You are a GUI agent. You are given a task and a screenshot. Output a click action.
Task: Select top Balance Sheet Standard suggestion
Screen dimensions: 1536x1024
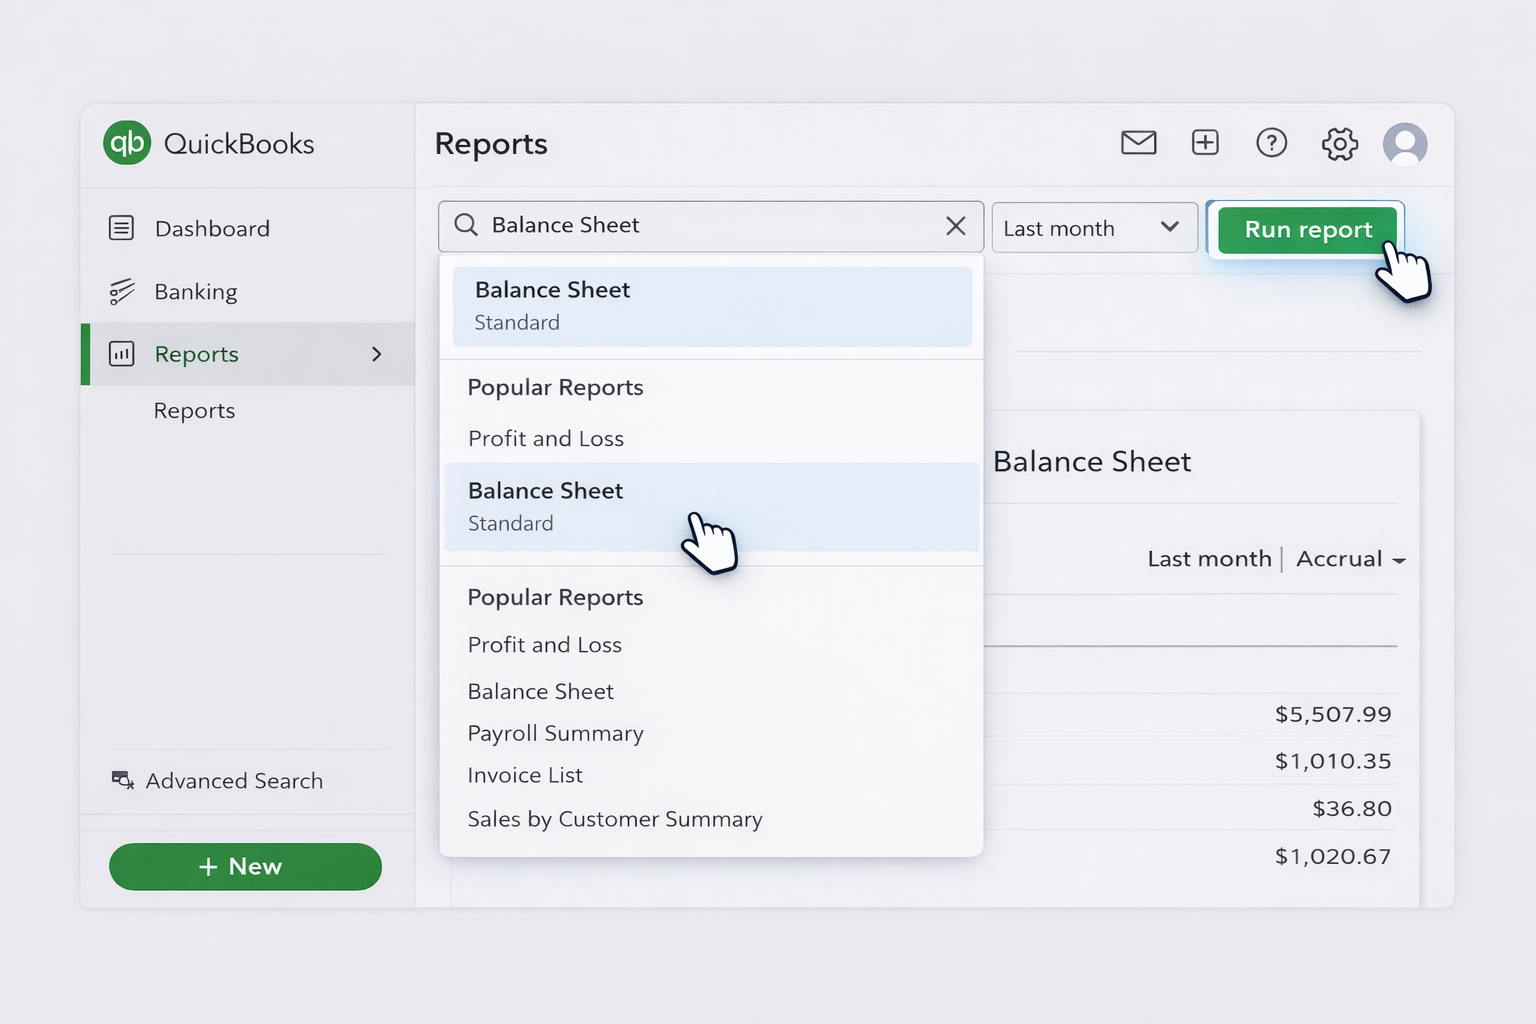(x=712, y=306)
